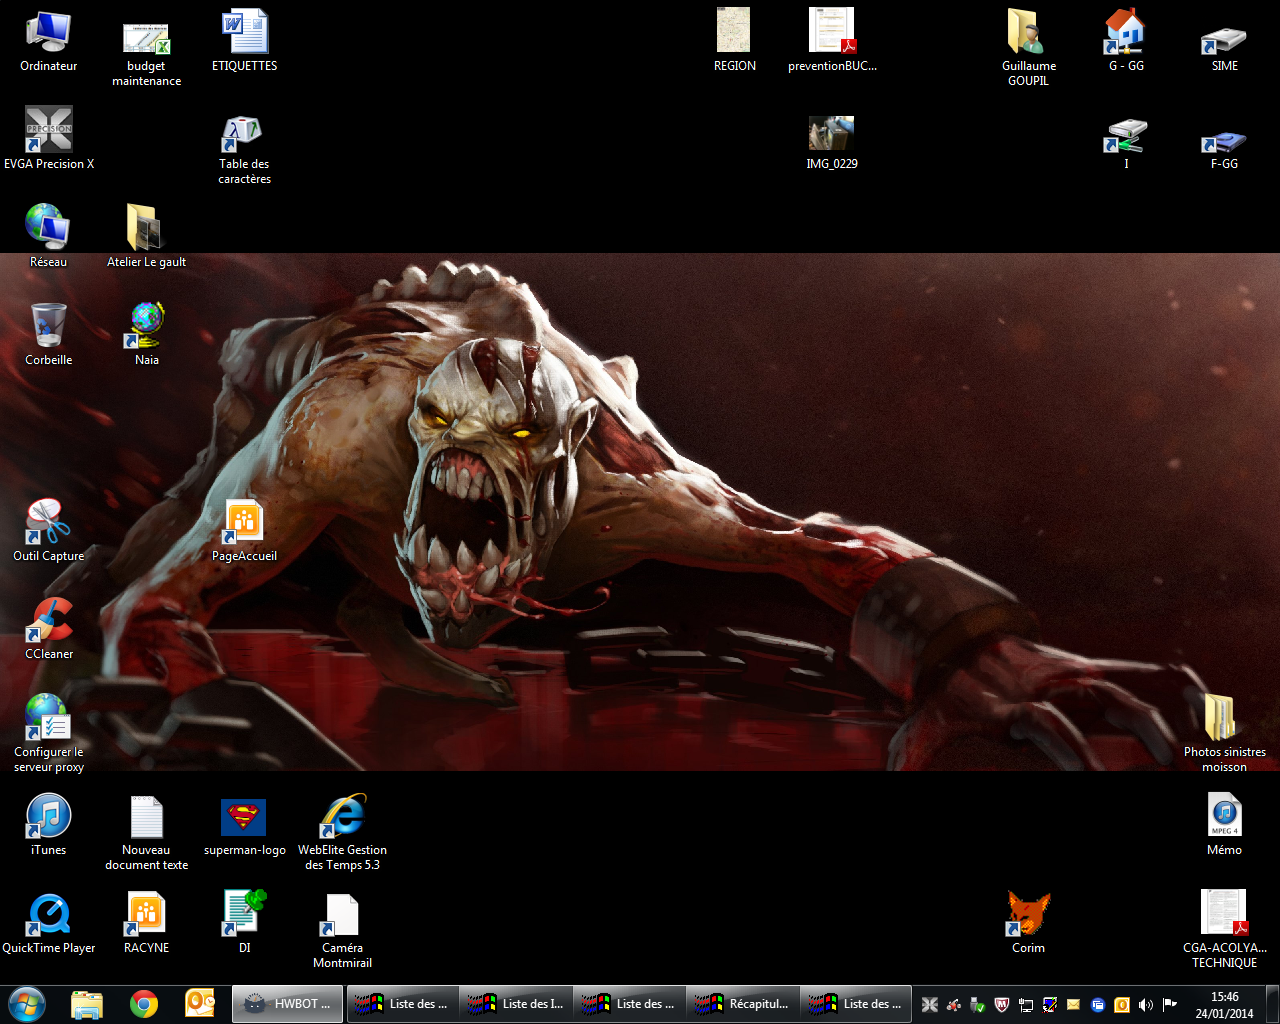
Task: Open the clock showing 15:46
Action: click(1225, 1005)
